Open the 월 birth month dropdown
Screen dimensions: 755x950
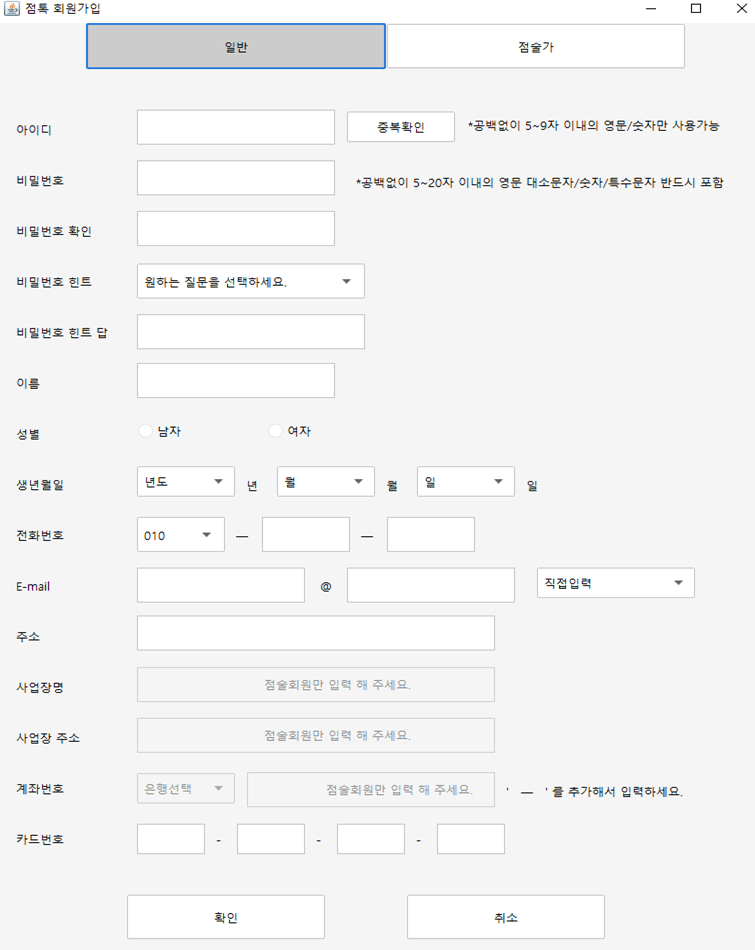coord(325,482)
